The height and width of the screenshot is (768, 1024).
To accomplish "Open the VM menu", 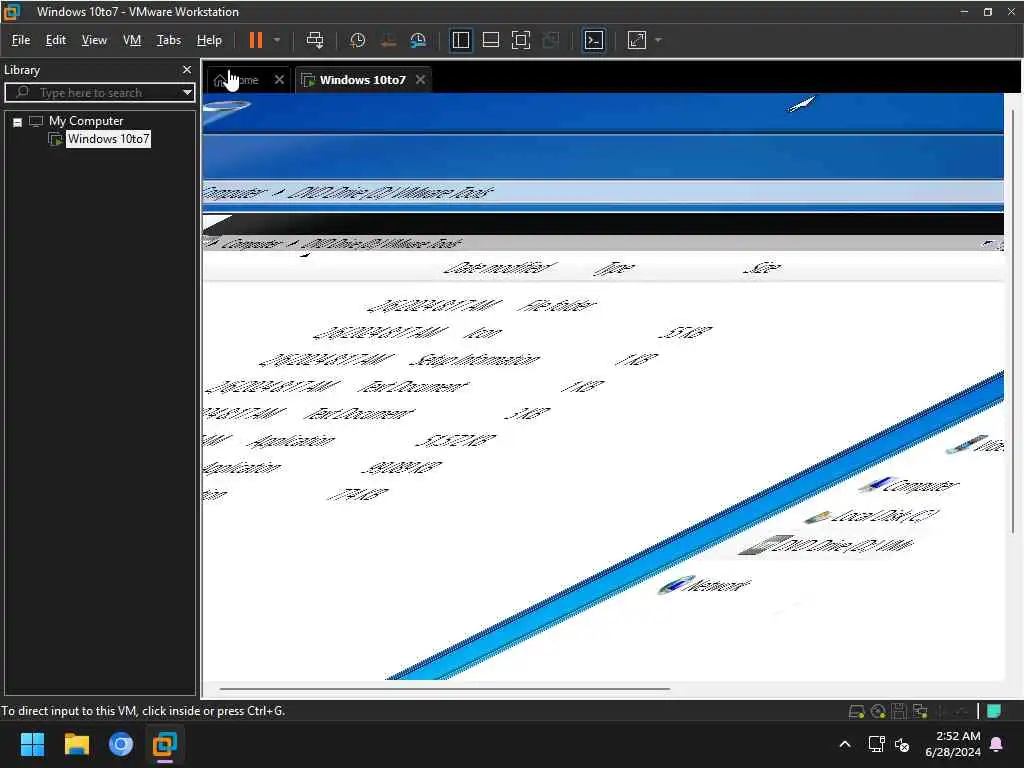I will [132, 40].
